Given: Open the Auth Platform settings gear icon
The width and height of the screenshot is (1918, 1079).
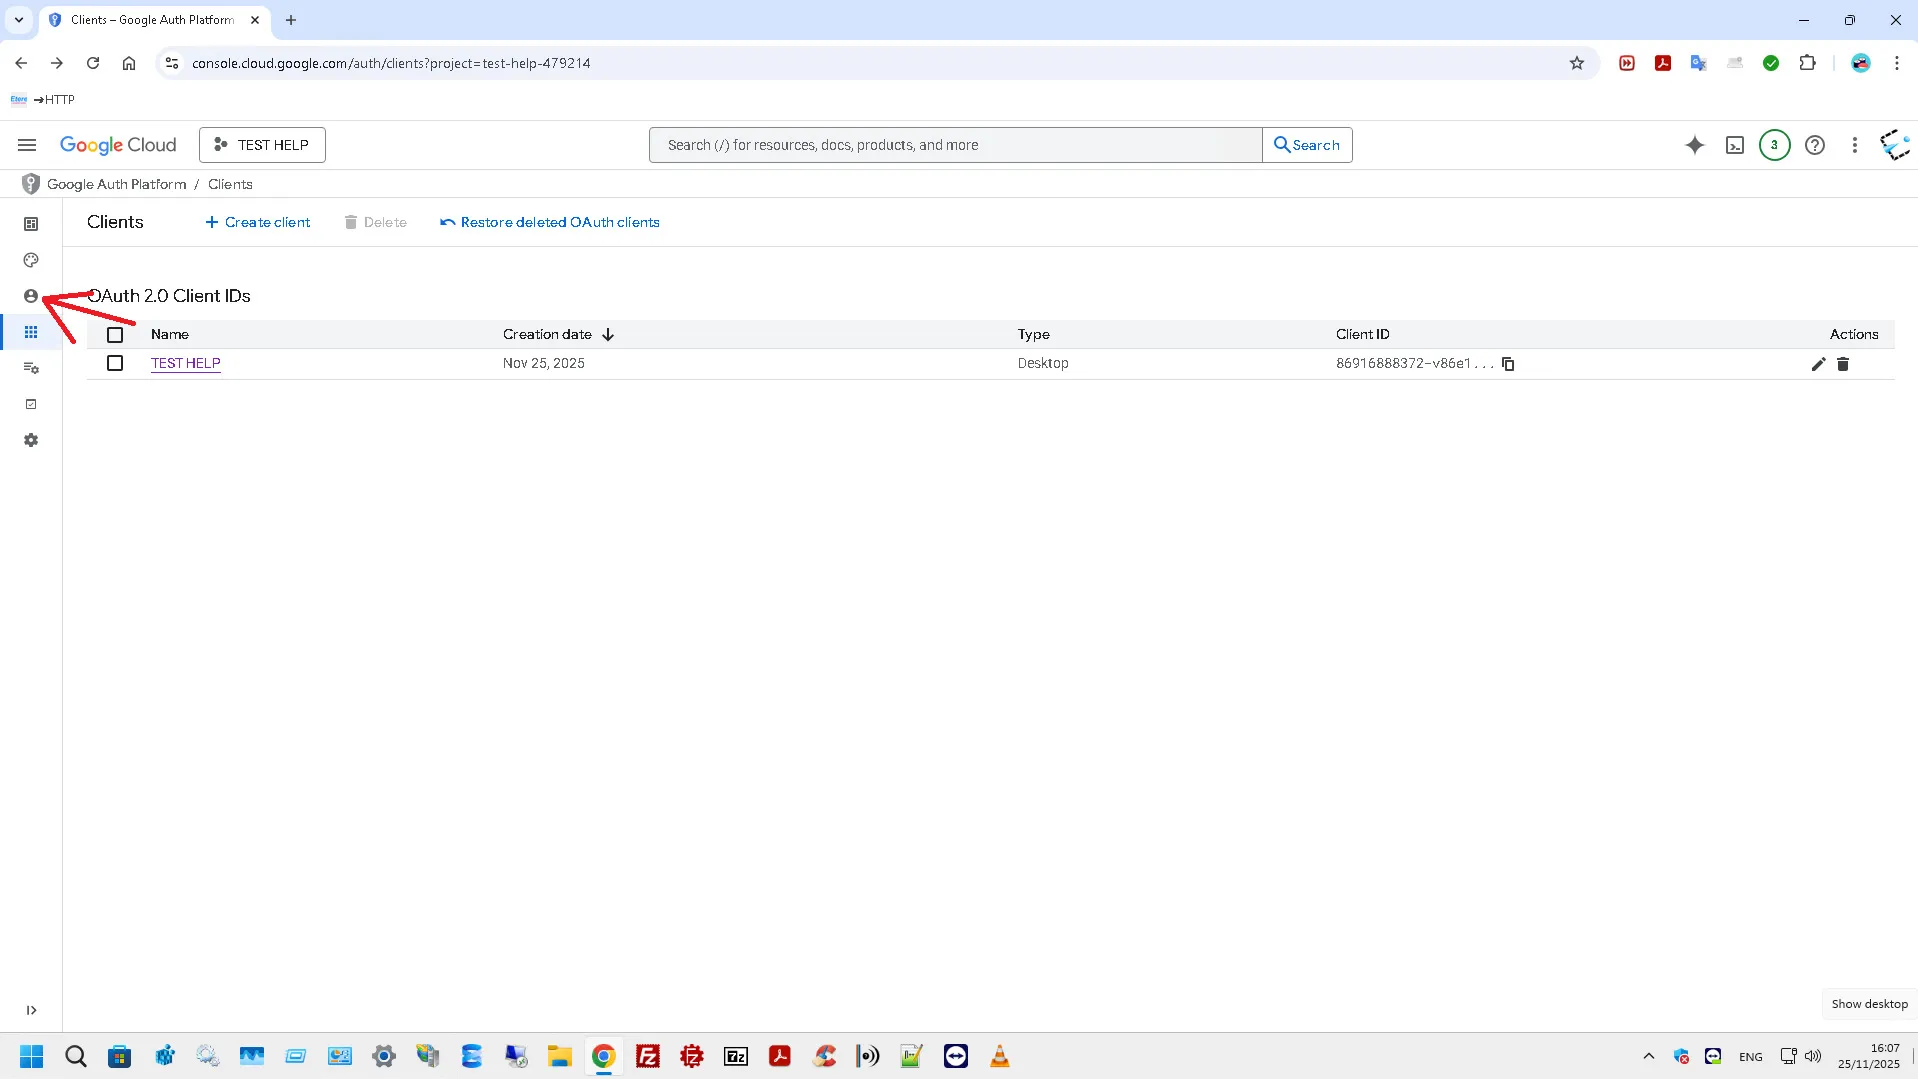Looking at the screenshot, I should [x=31, y=440].
